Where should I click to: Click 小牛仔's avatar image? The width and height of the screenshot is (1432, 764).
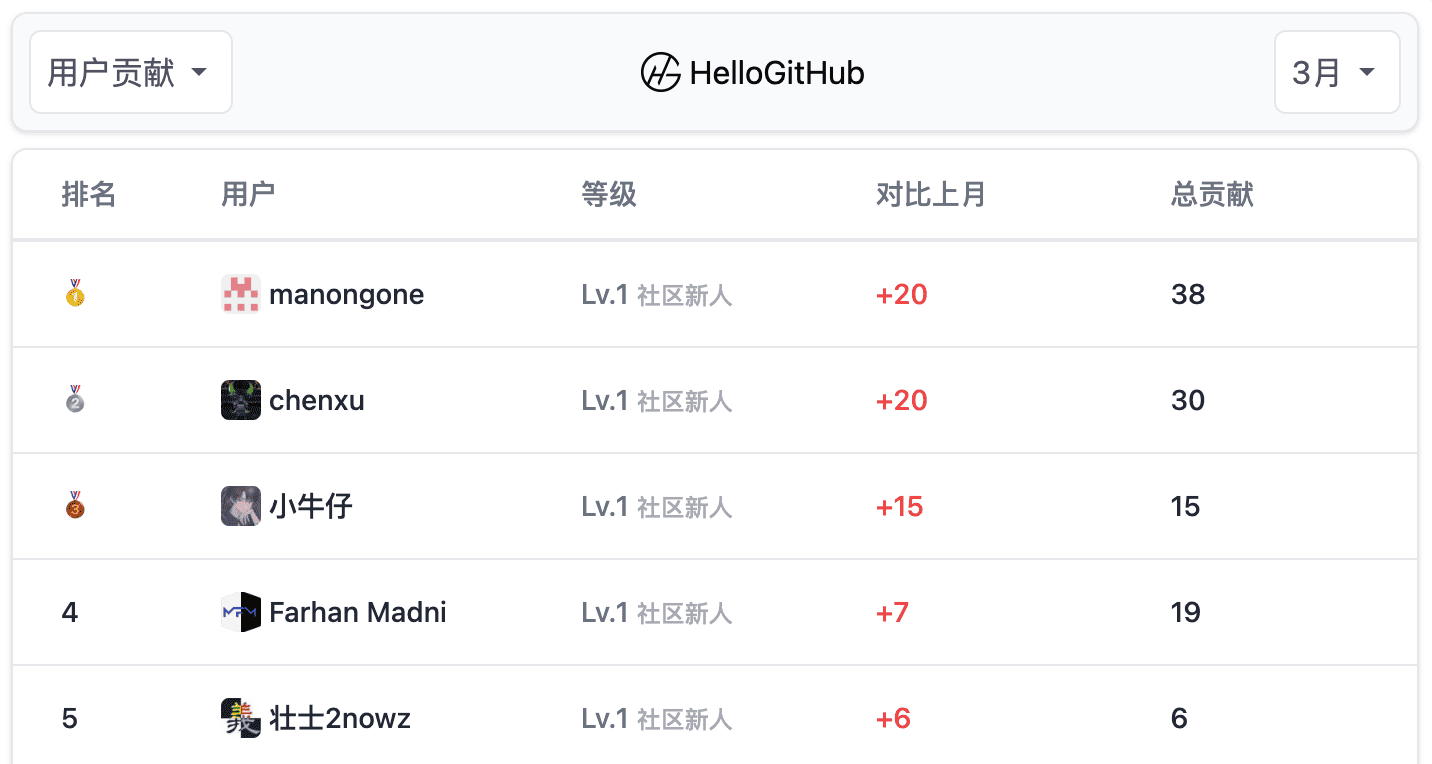[241, 506]
